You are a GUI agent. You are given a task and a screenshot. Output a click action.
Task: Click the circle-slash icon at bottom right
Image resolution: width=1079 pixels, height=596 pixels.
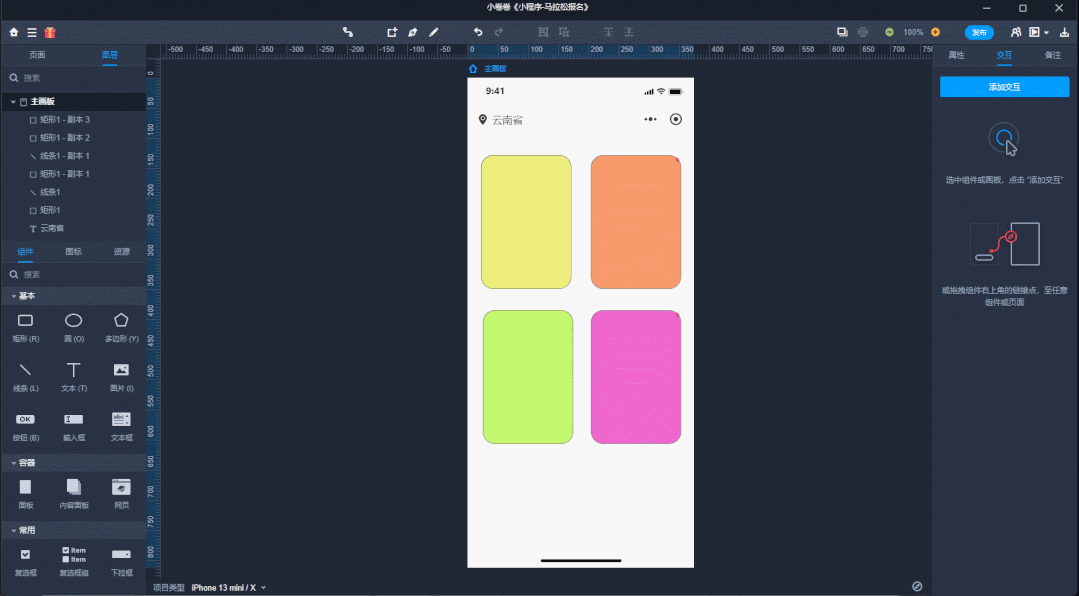917,586
